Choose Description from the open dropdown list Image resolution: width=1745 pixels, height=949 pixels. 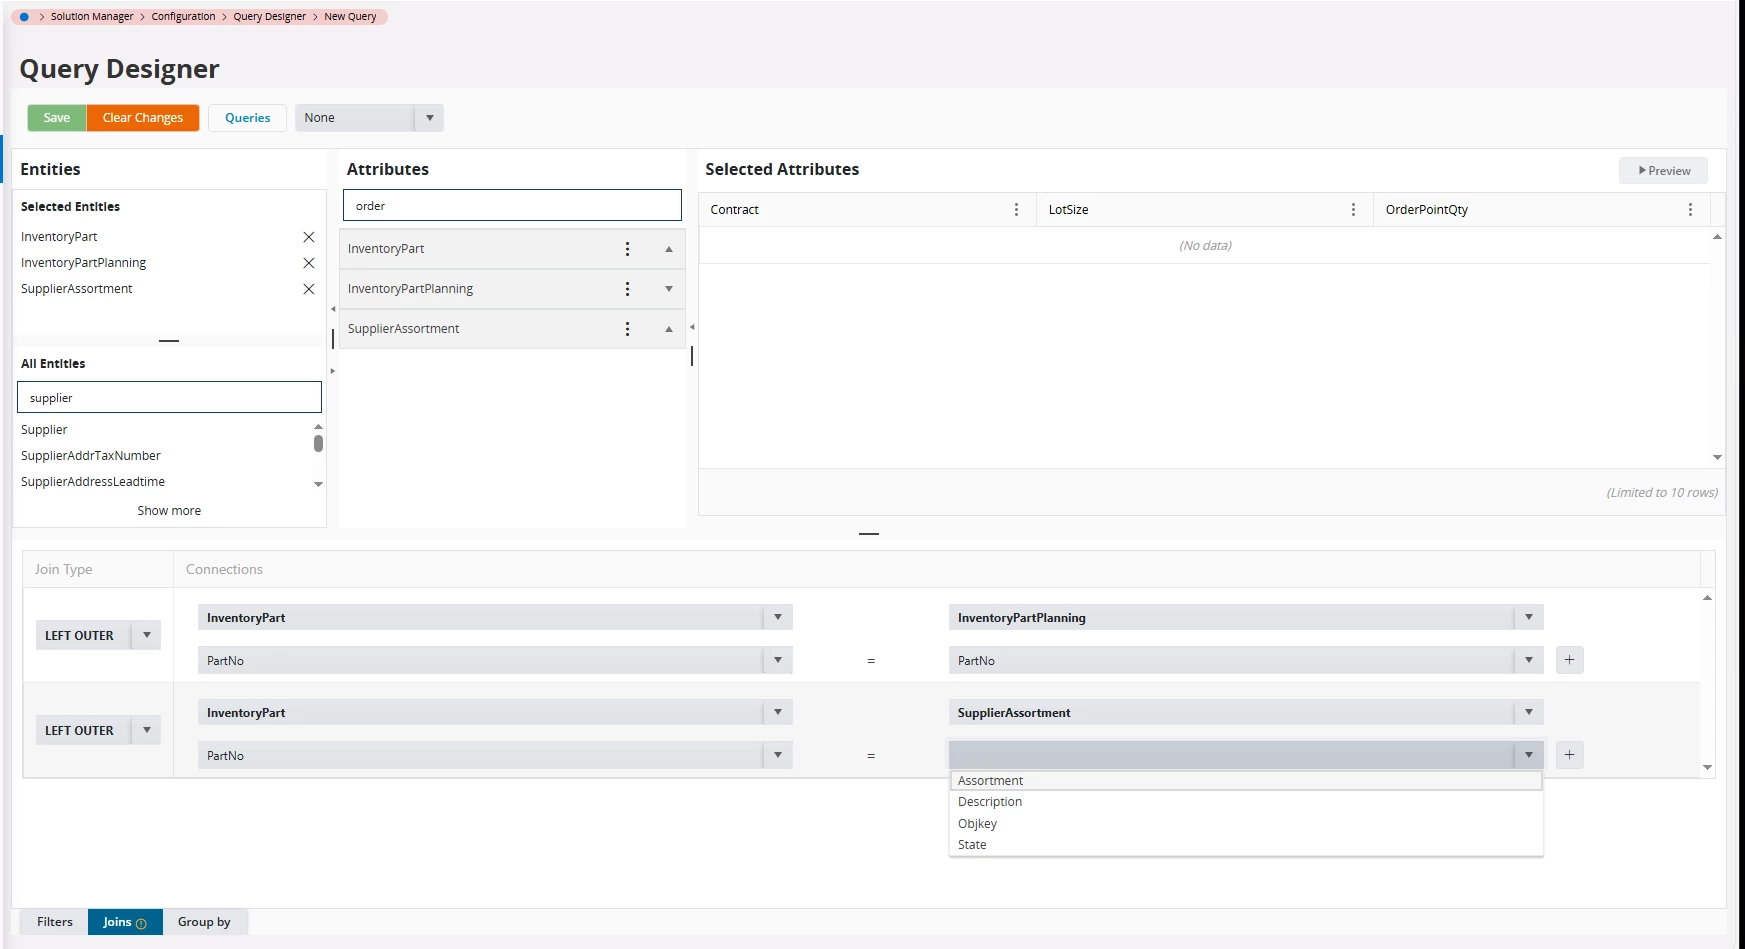pos(990,802)
